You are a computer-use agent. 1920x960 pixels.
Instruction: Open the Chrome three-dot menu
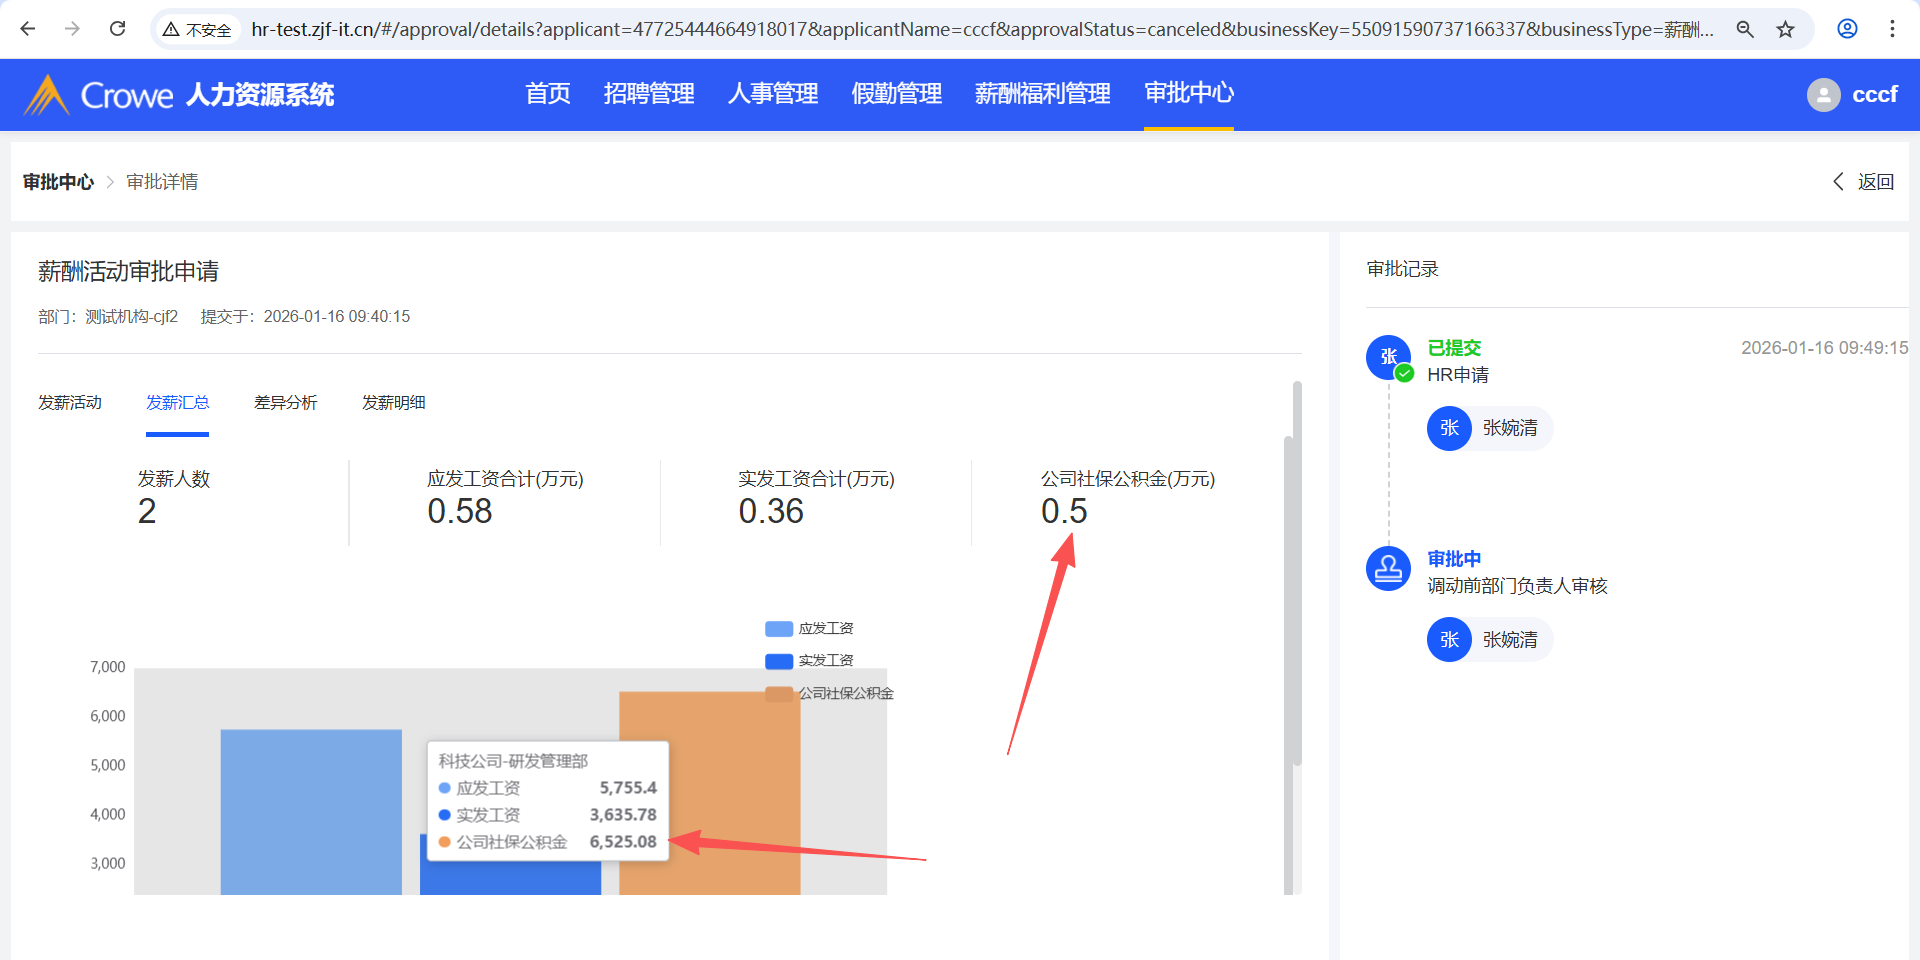(1892, 29)
